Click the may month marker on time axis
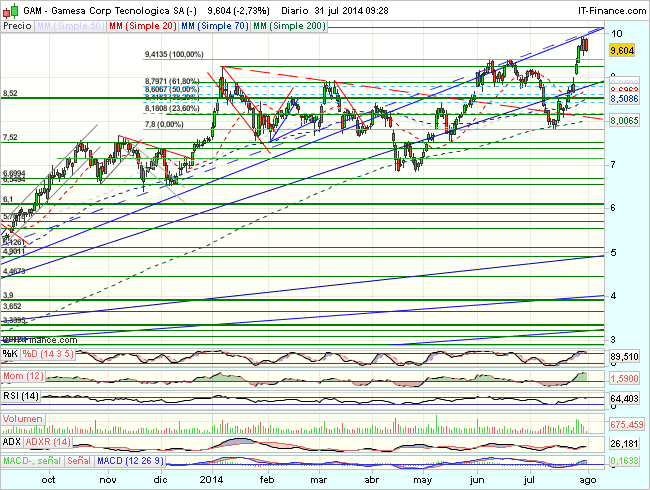This screenshot has width=650, height=490. [423, 480]
